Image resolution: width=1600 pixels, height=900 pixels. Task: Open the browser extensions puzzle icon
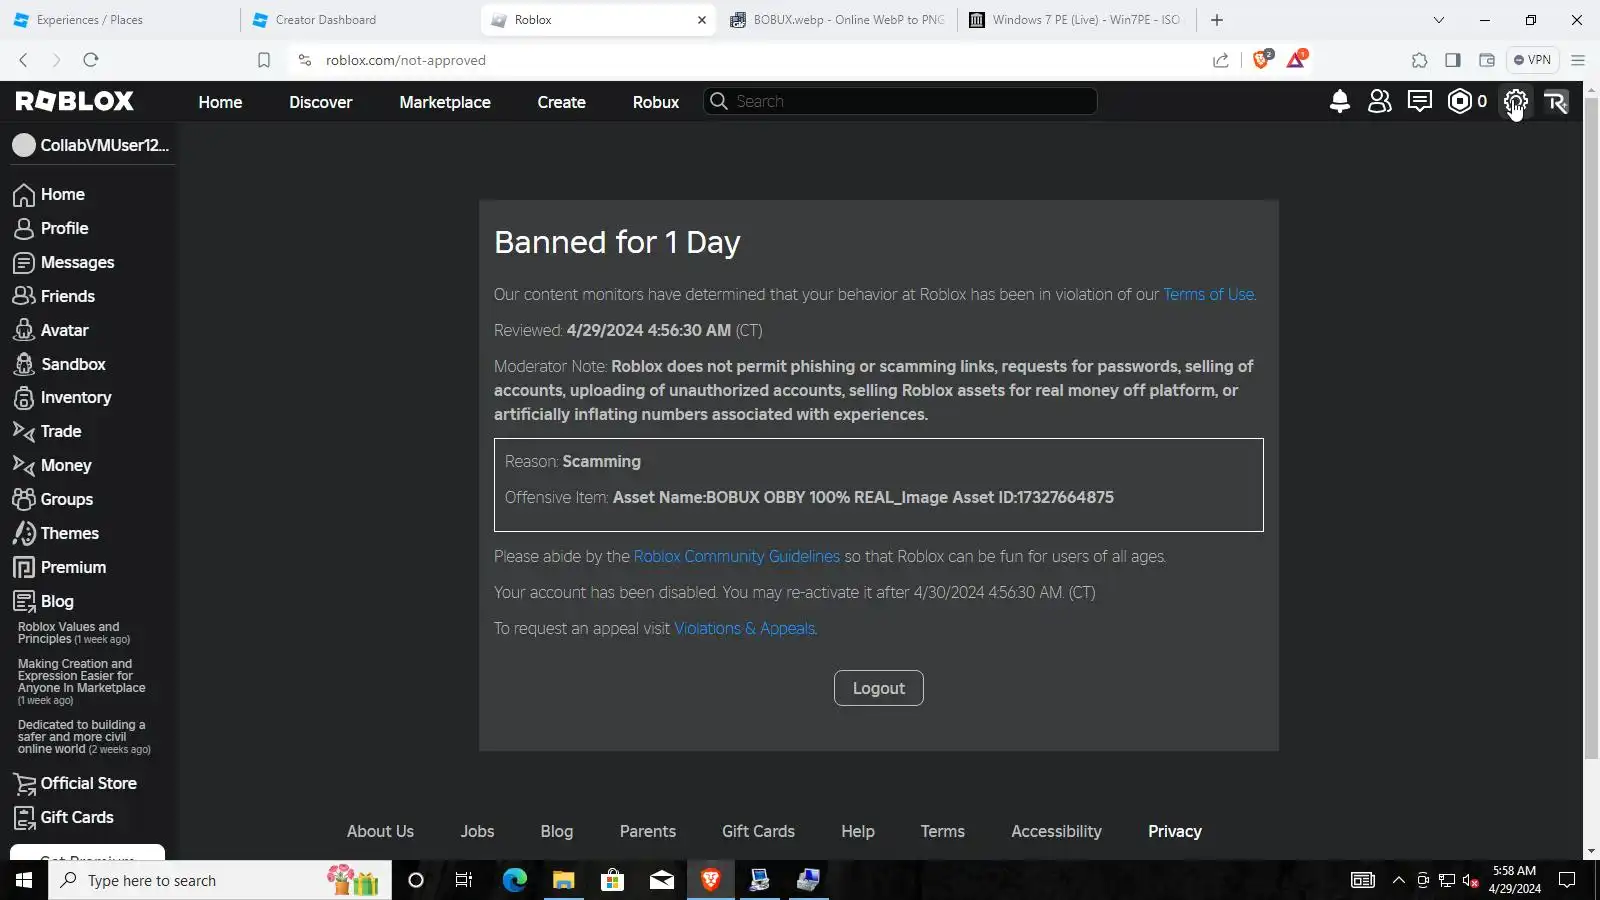click(x=1419, y=60)
